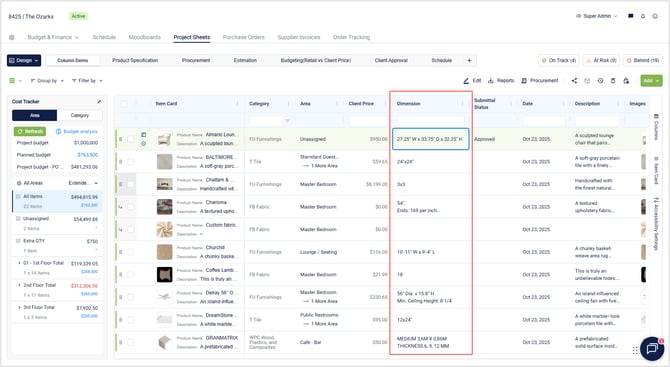Open the Procurement view tab

pyautogui.click(x=196, y=60)
